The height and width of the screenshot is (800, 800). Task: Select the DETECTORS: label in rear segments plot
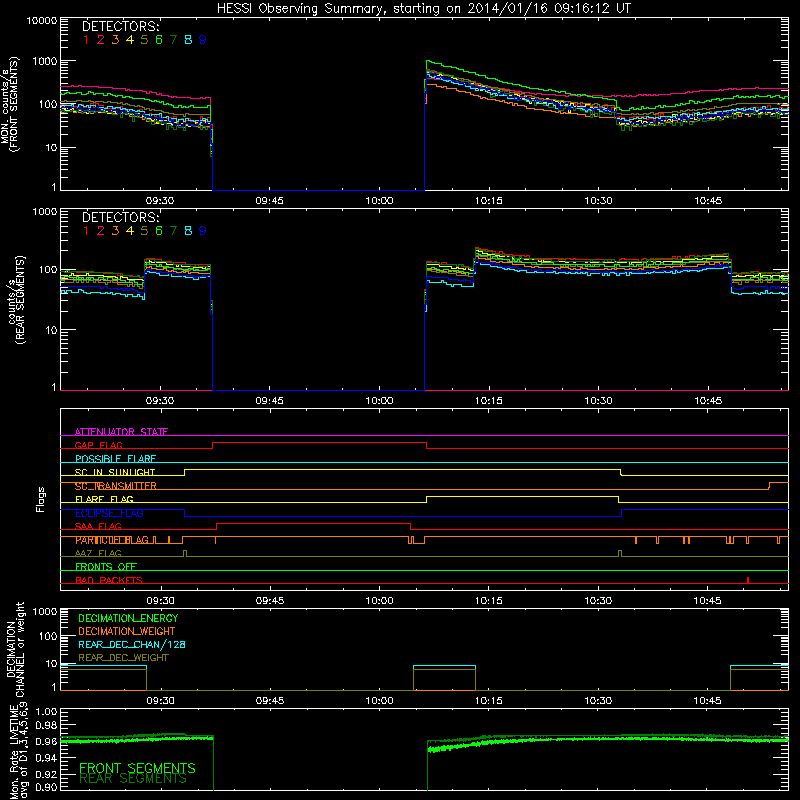[x=121, y=217]
